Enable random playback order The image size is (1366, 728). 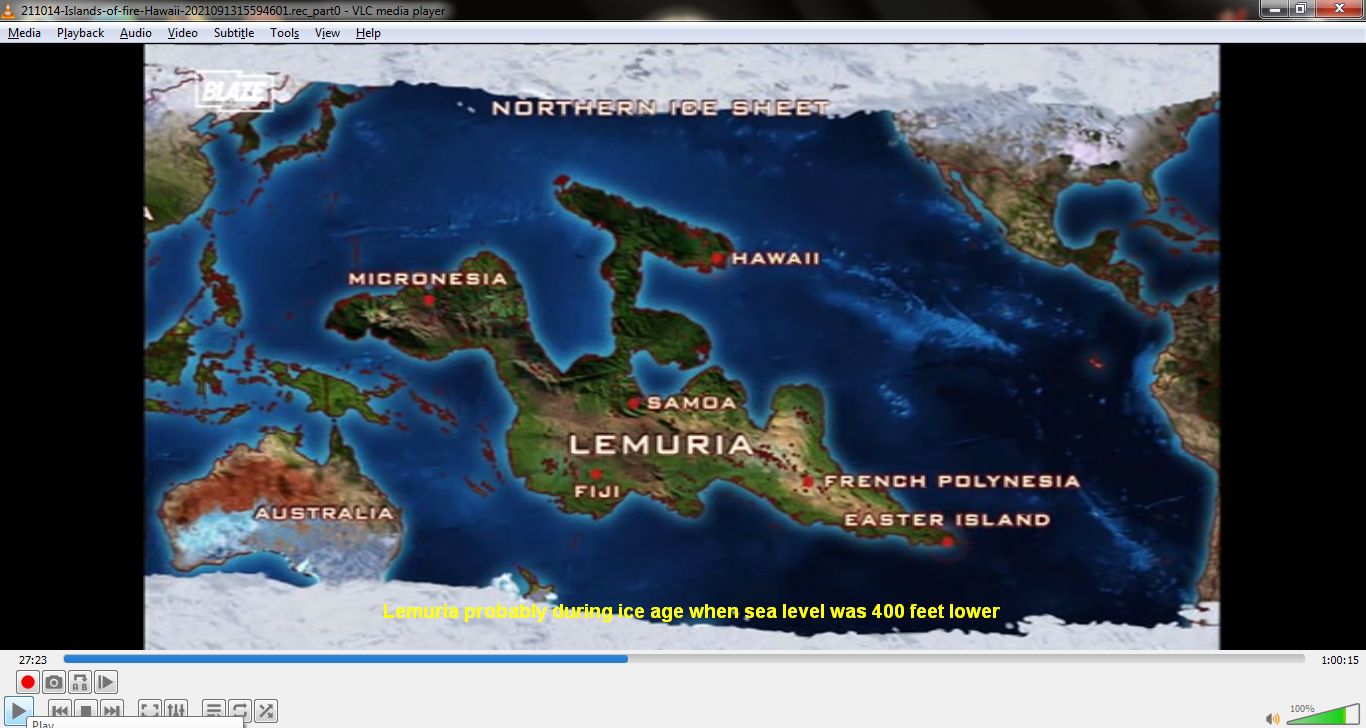(265, 710)
